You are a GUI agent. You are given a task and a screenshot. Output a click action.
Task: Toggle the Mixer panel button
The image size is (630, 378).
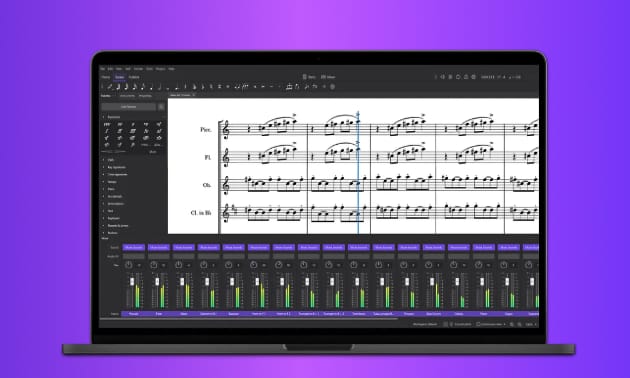click(328, 77)
